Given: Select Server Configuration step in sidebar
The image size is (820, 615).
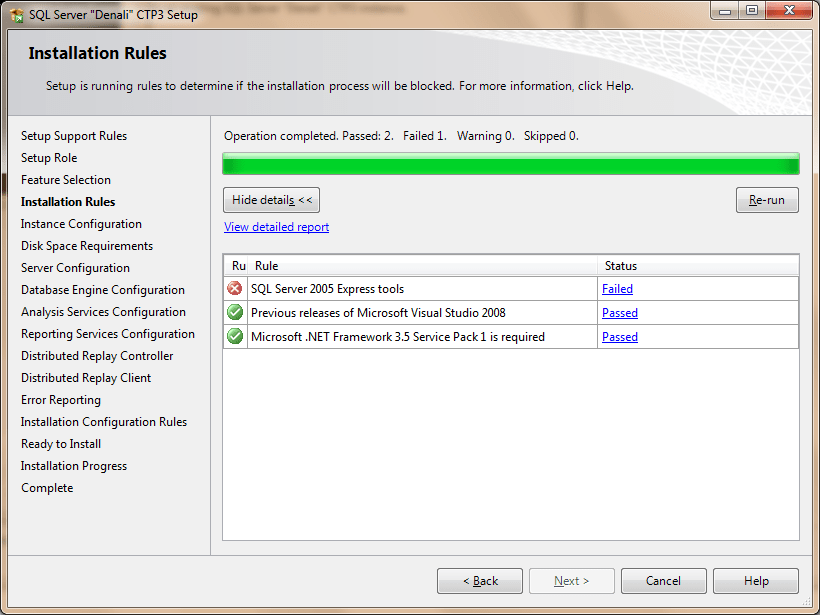Looking at the screenshot, I should 75,268.
